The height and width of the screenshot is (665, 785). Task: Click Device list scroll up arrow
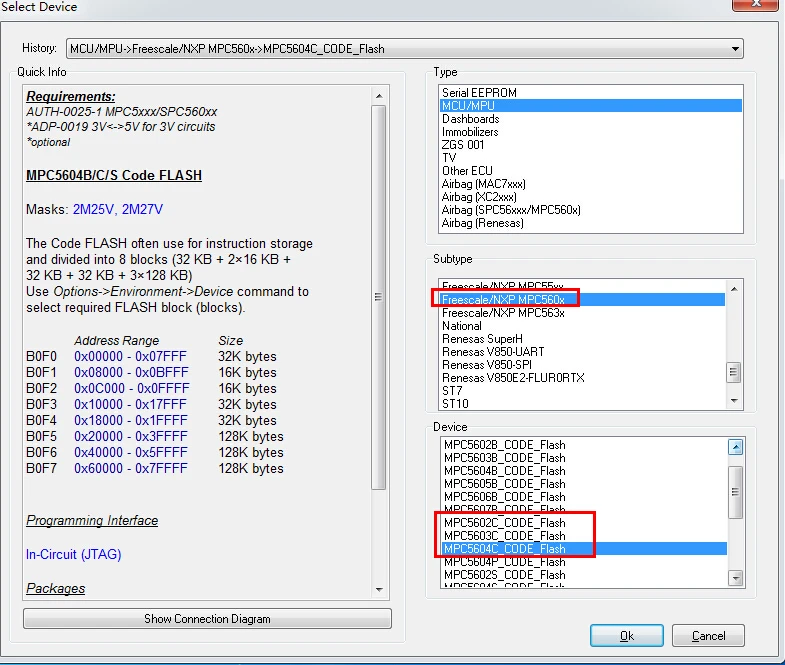(x=735, y=447)
